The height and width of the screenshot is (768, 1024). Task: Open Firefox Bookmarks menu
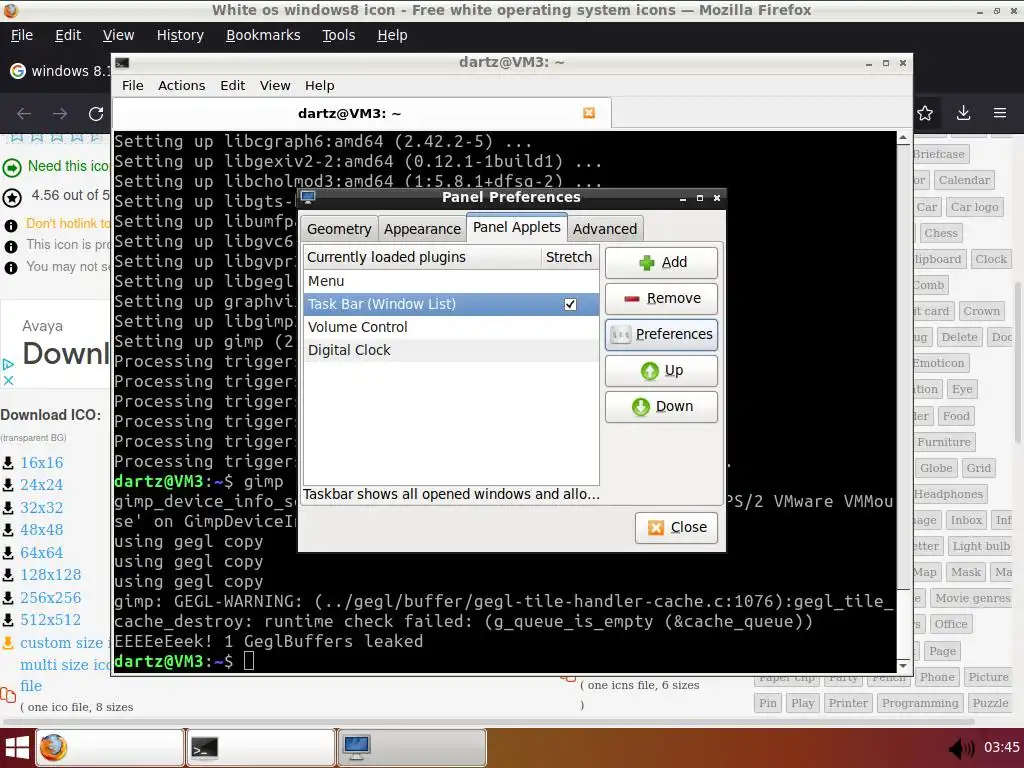tap(263, 35)
